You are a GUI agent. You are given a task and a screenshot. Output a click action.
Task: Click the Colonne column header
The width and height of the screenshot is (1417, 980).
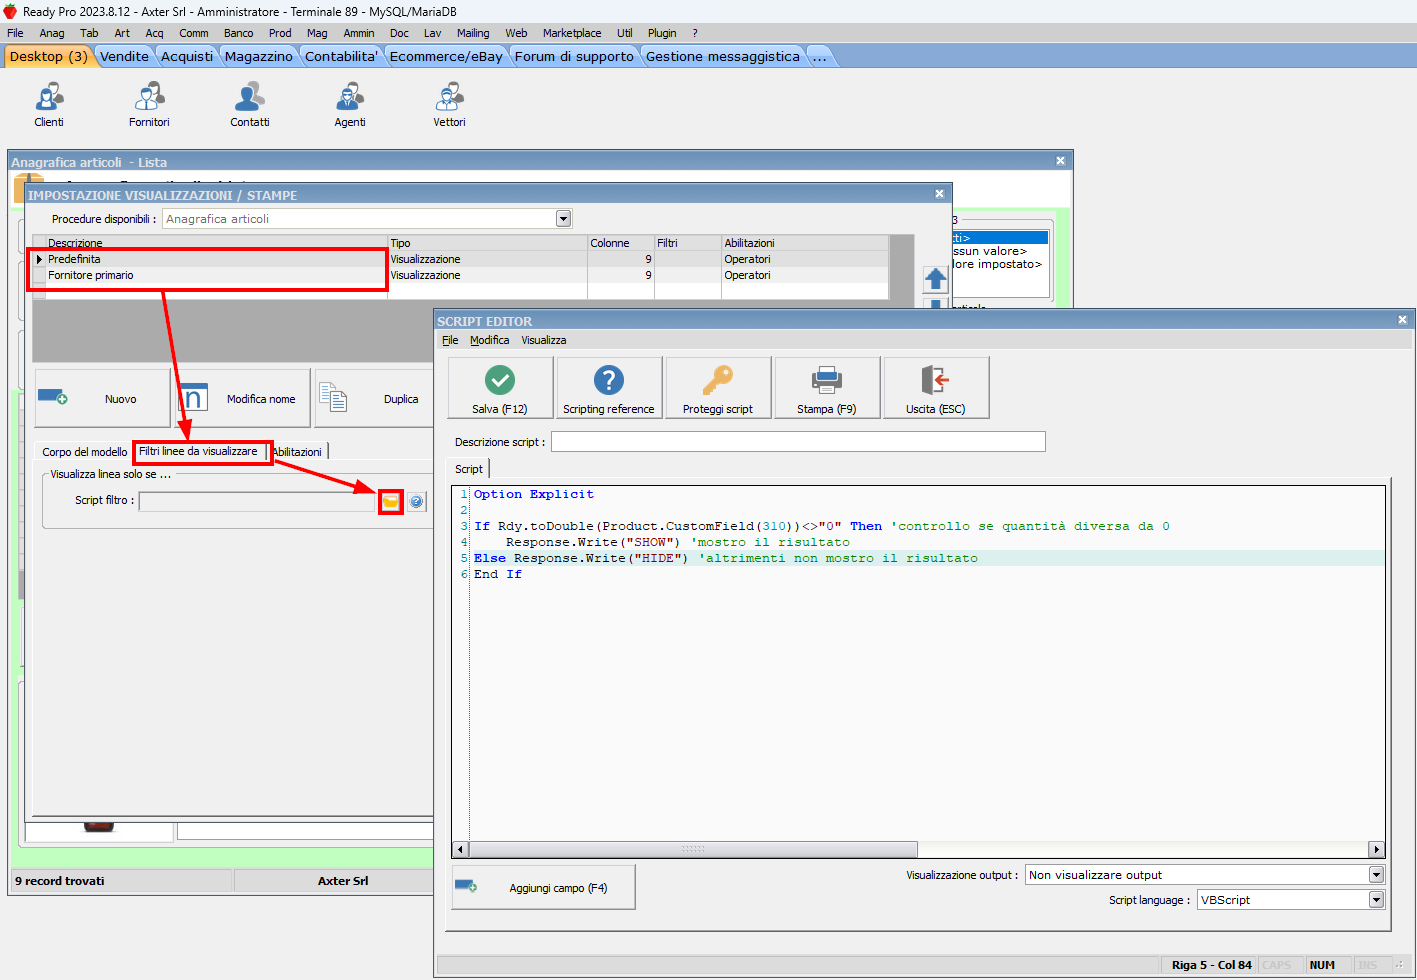(620, 243)
